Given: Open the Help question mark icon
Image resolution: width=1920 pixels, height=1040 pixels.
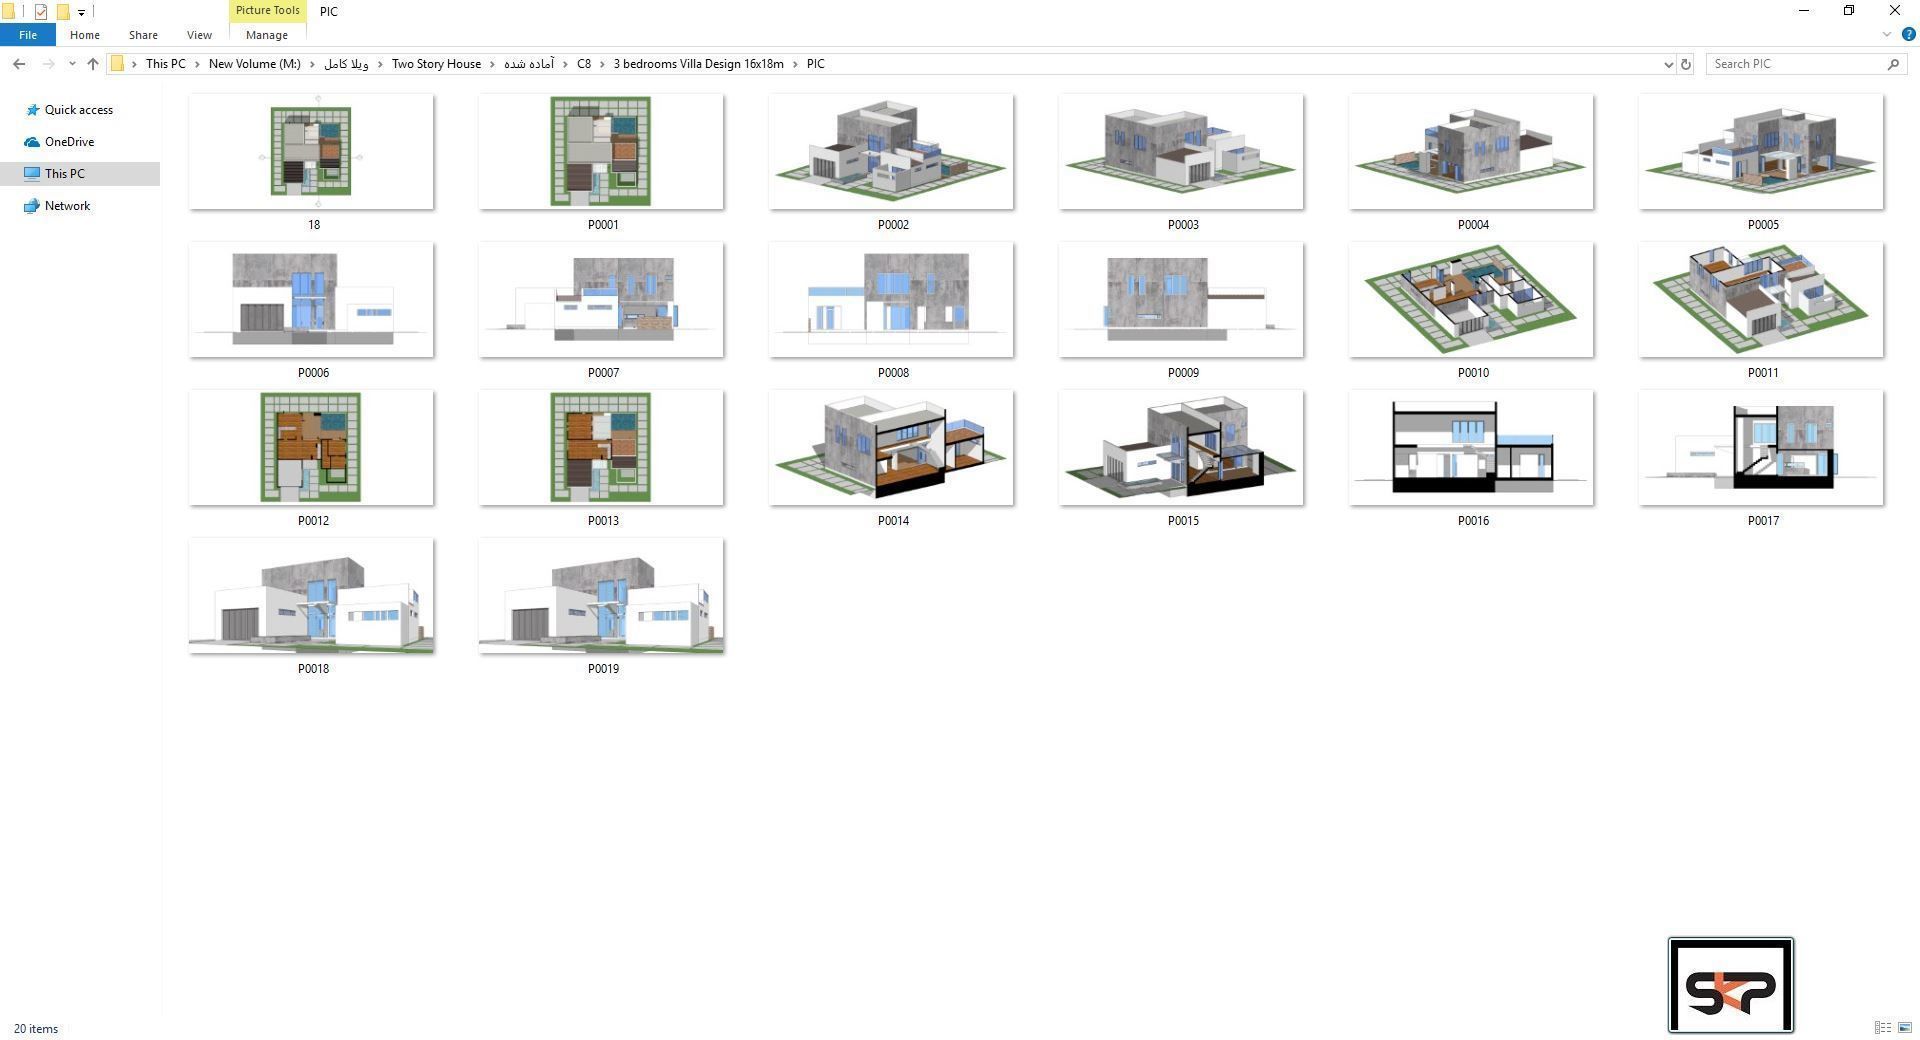Looking at the screenshot, I should coord(1908,34).
